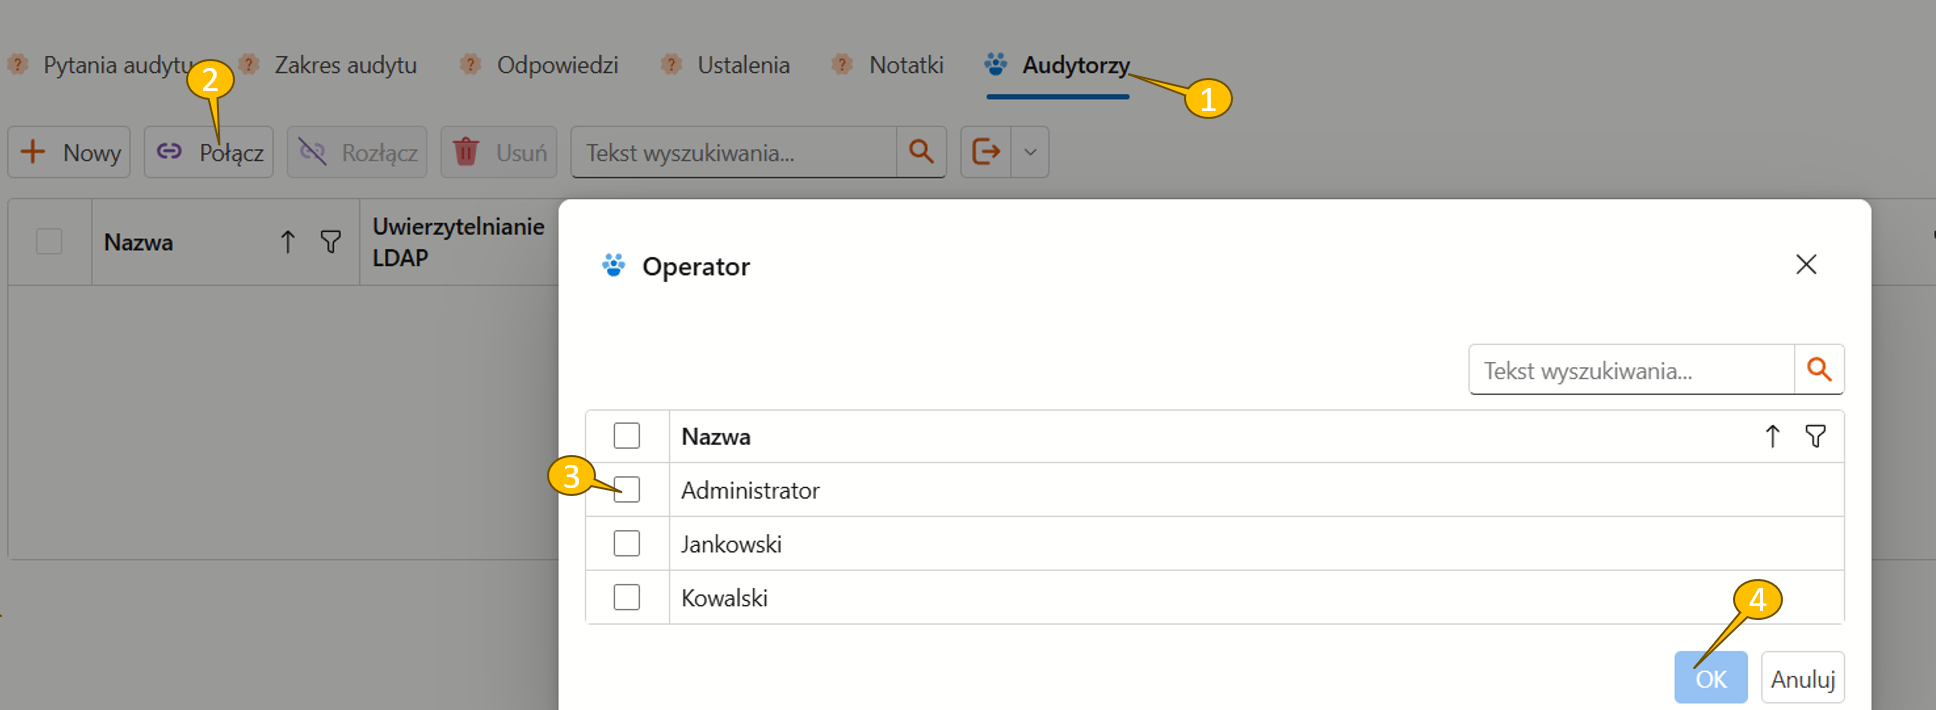Focus the main toolbar search text field
The width and height of the screenshot is (1936, 710).
tap(734, 152)
